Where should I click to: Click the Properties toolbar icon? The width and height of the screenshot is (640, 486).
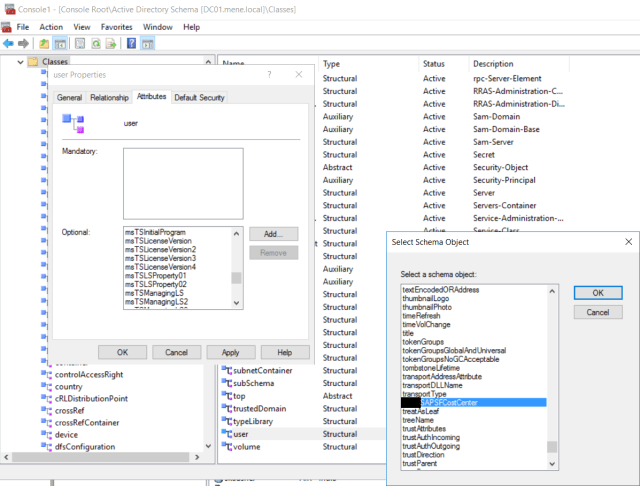tap(78, 44)
